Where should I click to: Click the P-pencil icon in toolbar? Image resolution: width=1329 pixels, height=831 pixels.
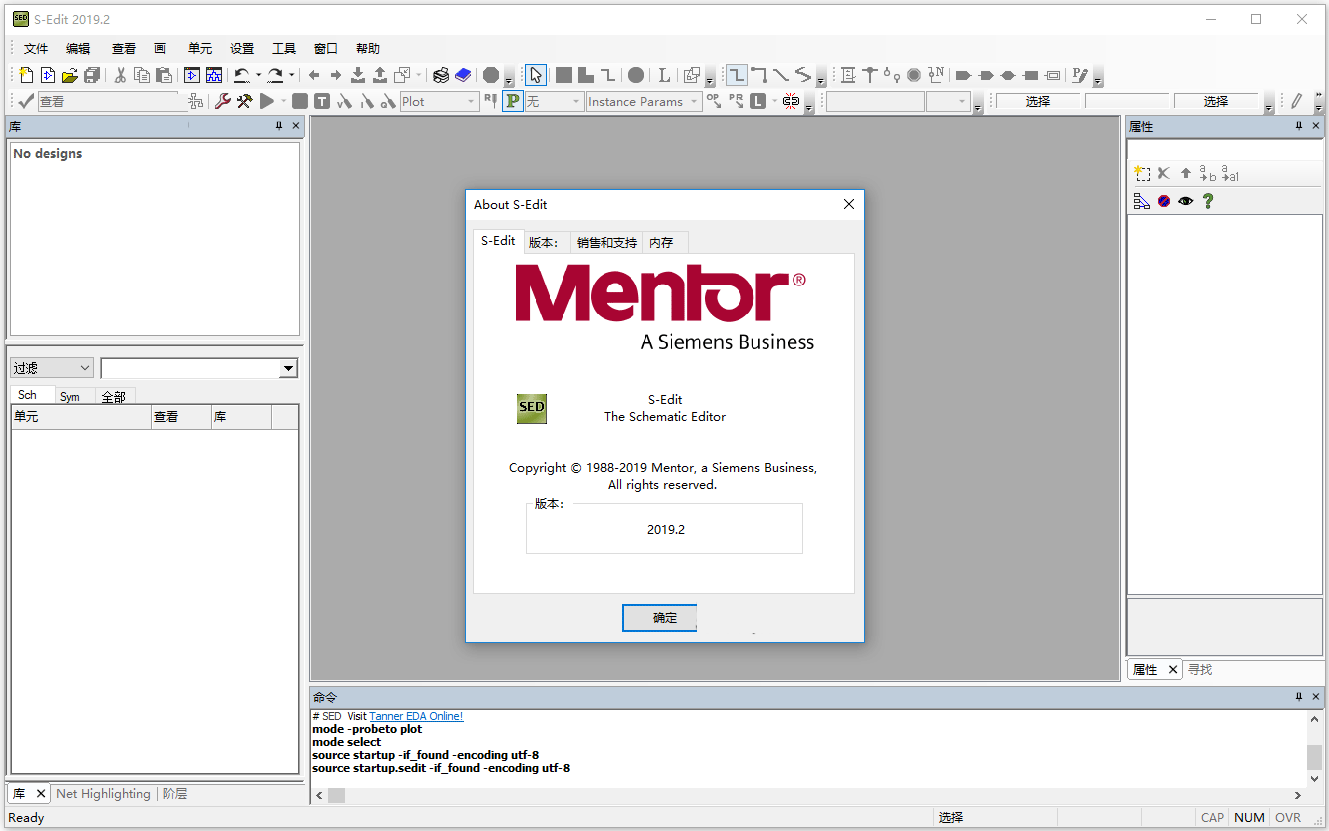click(1079, 75)
